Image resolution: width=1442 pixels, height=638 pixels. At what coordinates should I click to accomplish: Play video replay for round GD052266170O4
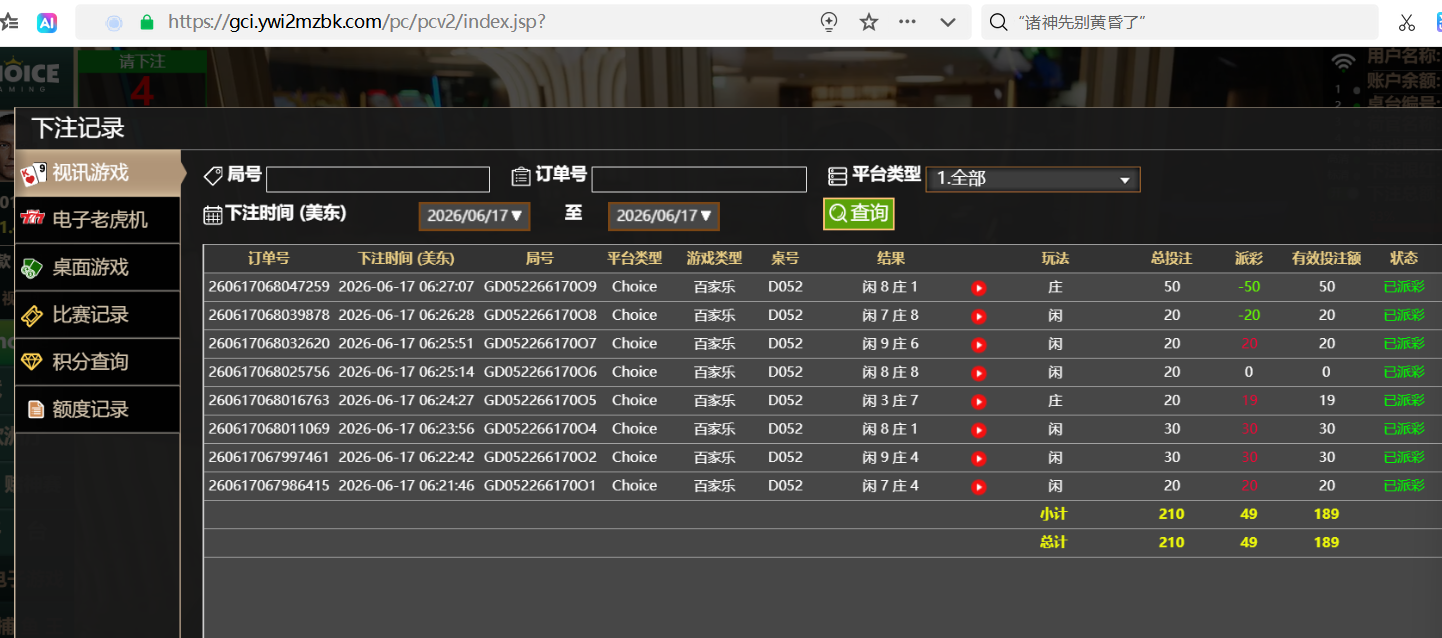click(x=979, y=430)
